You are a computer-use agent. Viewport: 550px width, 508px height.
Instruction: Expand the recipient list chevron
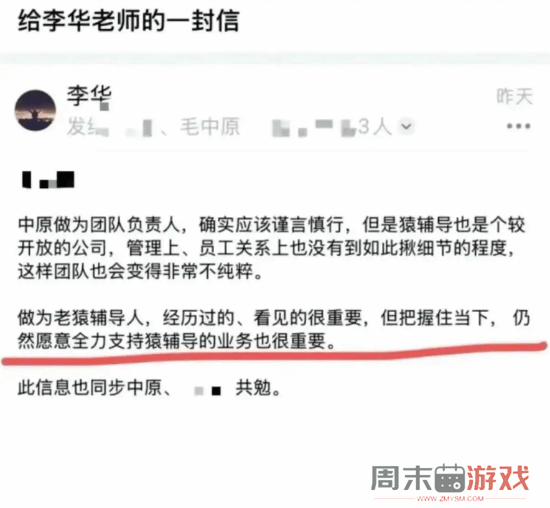(406, 126)
